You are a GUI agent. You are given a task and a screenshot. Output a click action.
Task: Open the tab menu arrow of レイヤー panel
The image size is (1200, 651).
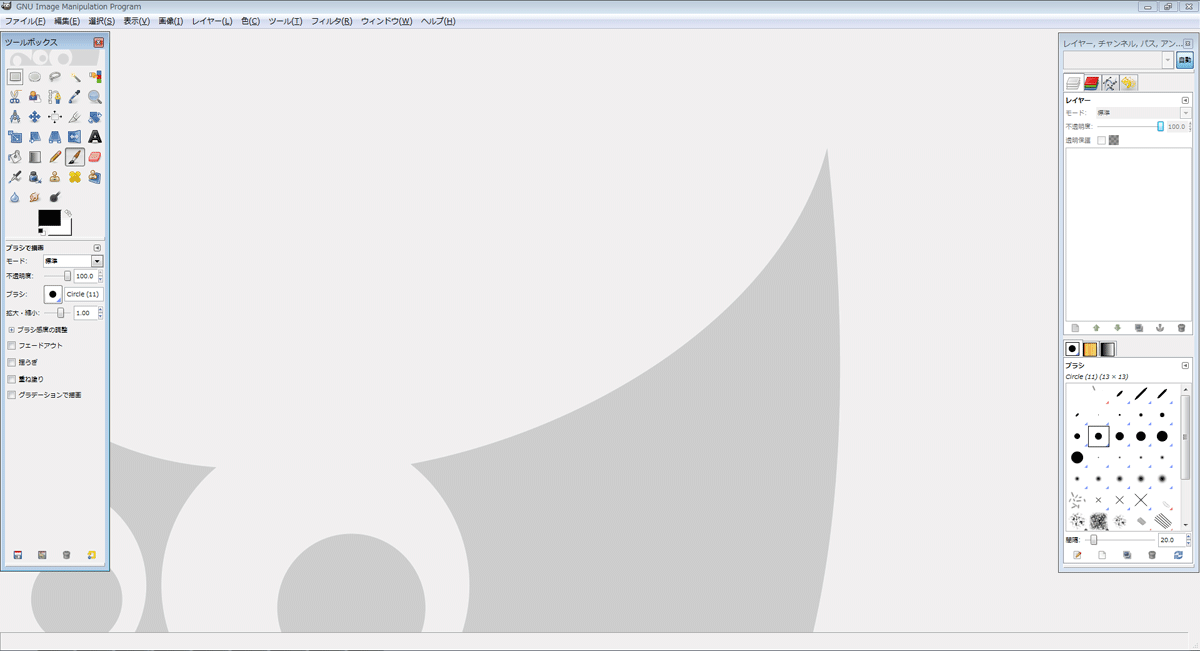tap(1185, 100)
